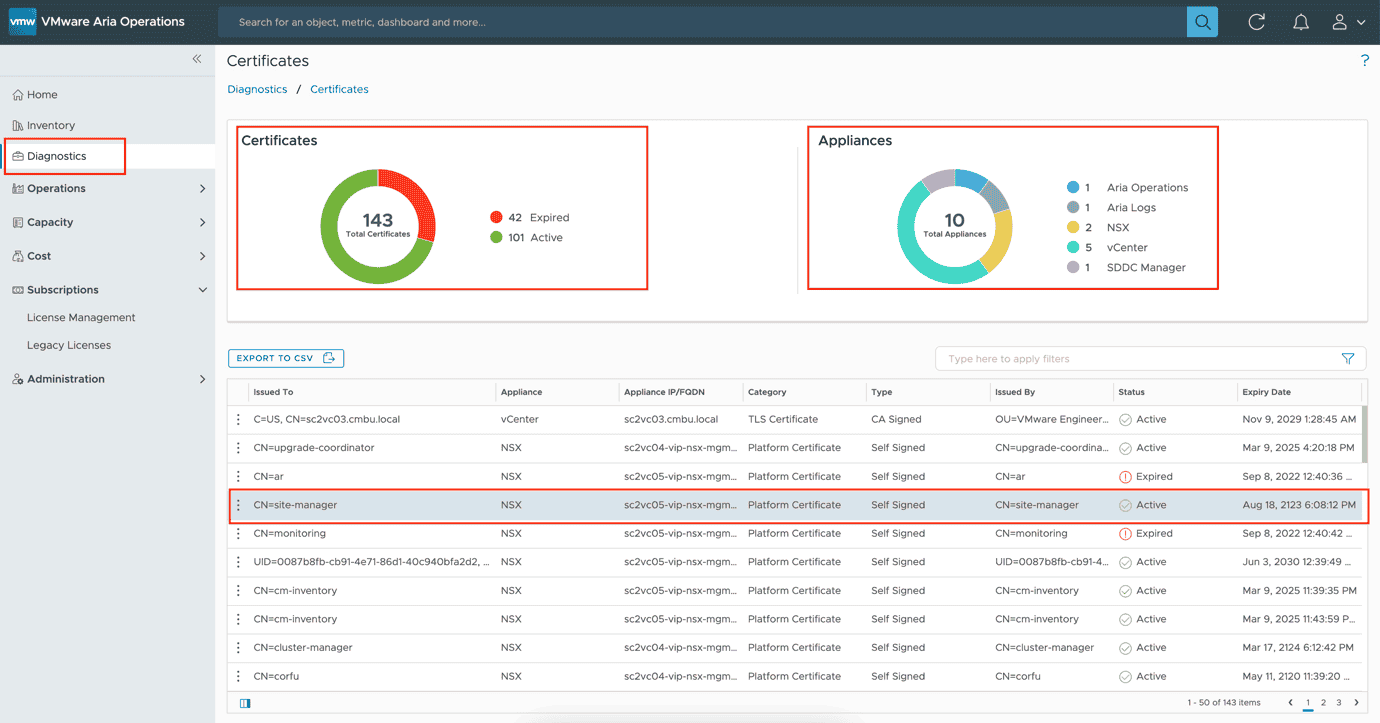Expand the Operations menu section

point(203,189)
